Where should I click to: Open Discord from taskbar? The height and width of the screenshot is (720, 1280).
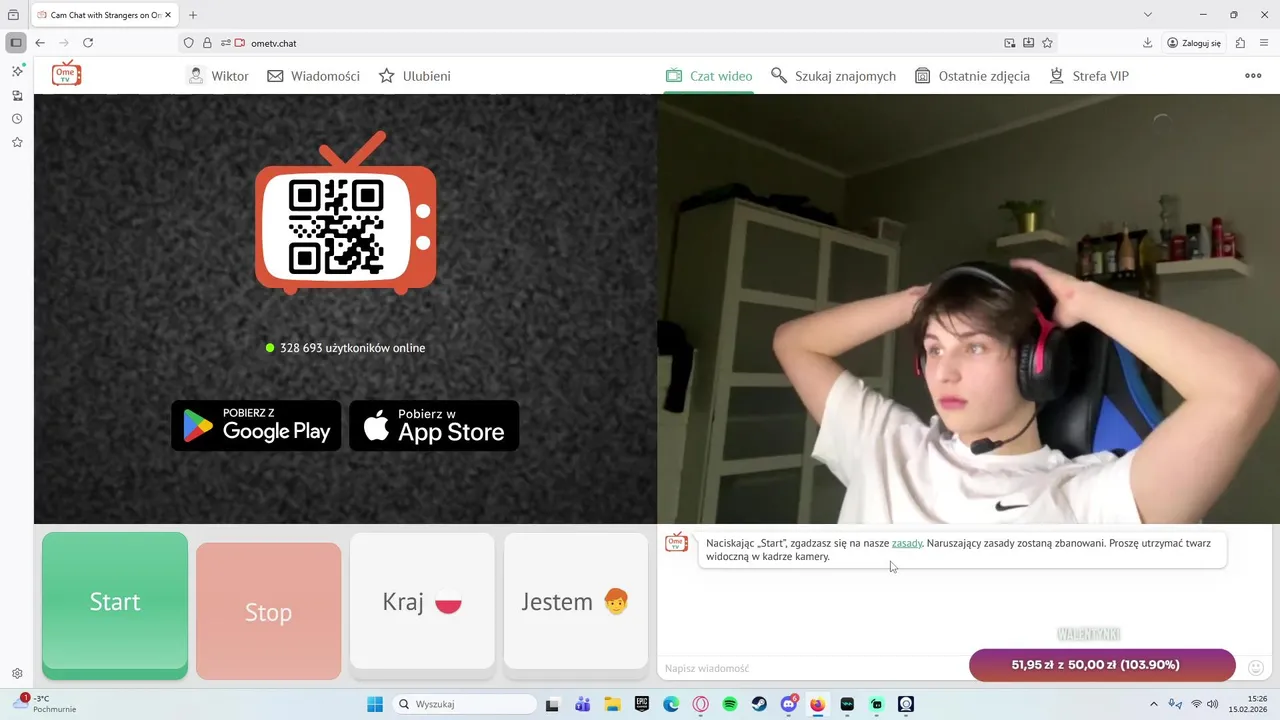click(789, 704)
